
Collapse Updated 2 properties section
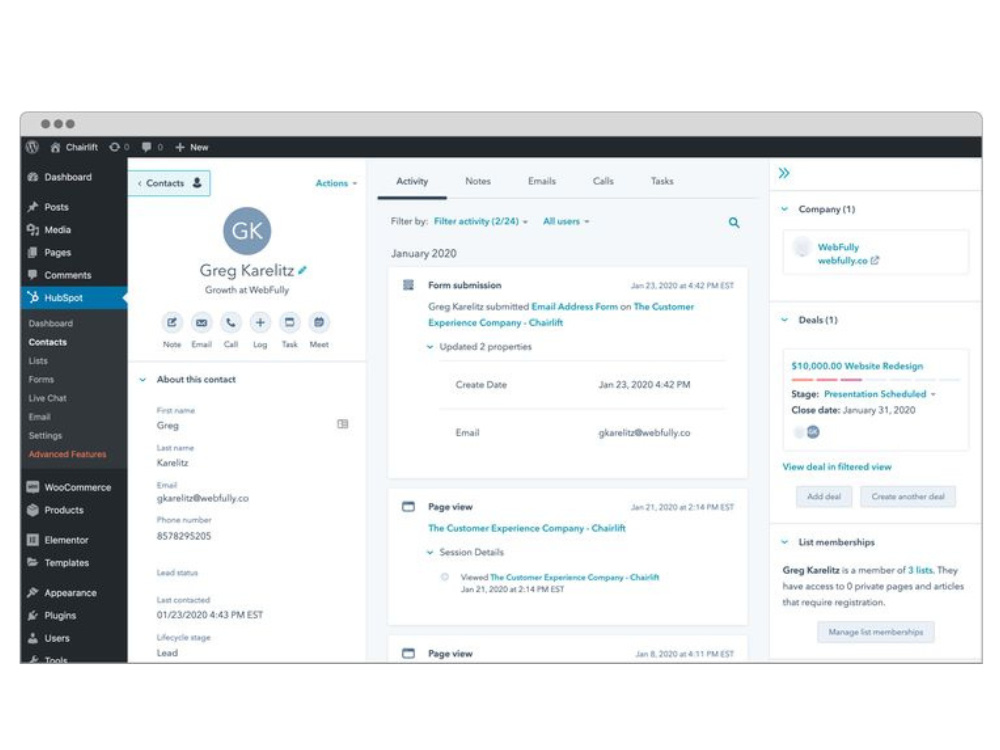coord(430,347)
